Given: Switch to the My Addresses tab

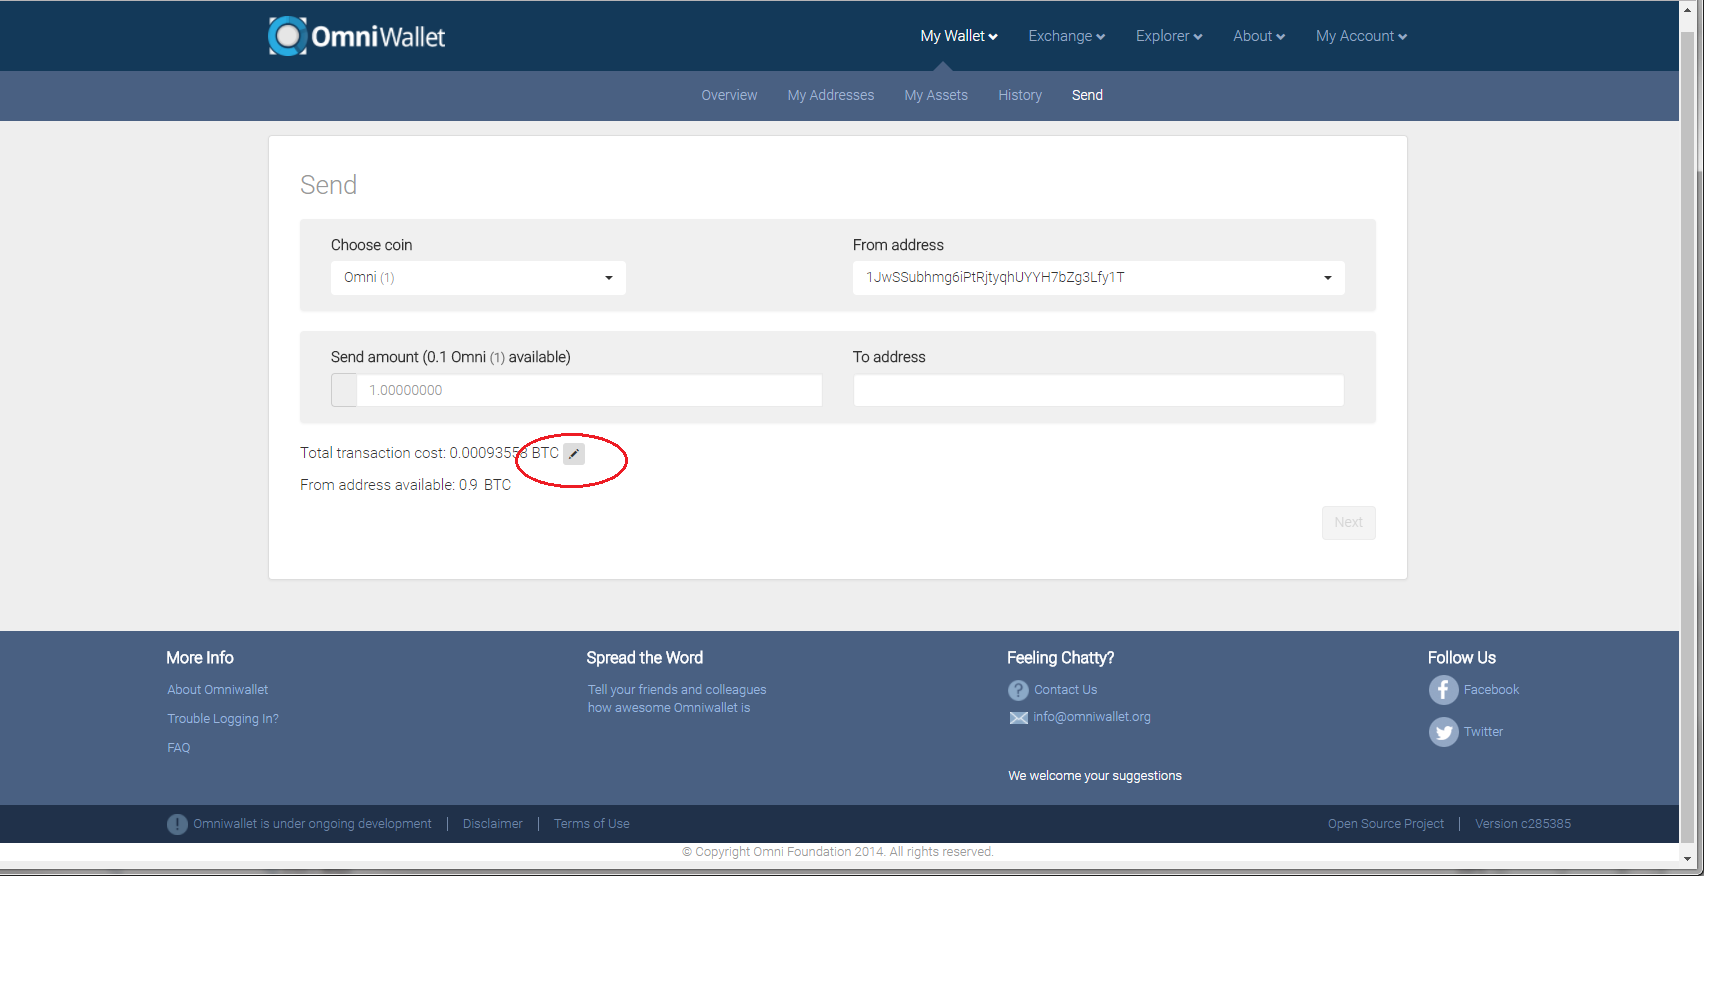Looking at the screenshot, I should point(830,96).
